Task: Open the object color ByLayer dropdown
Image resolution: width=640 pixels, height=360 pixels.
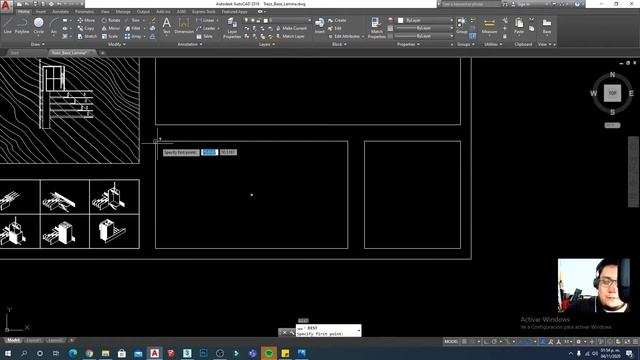Action: (424, 20)
